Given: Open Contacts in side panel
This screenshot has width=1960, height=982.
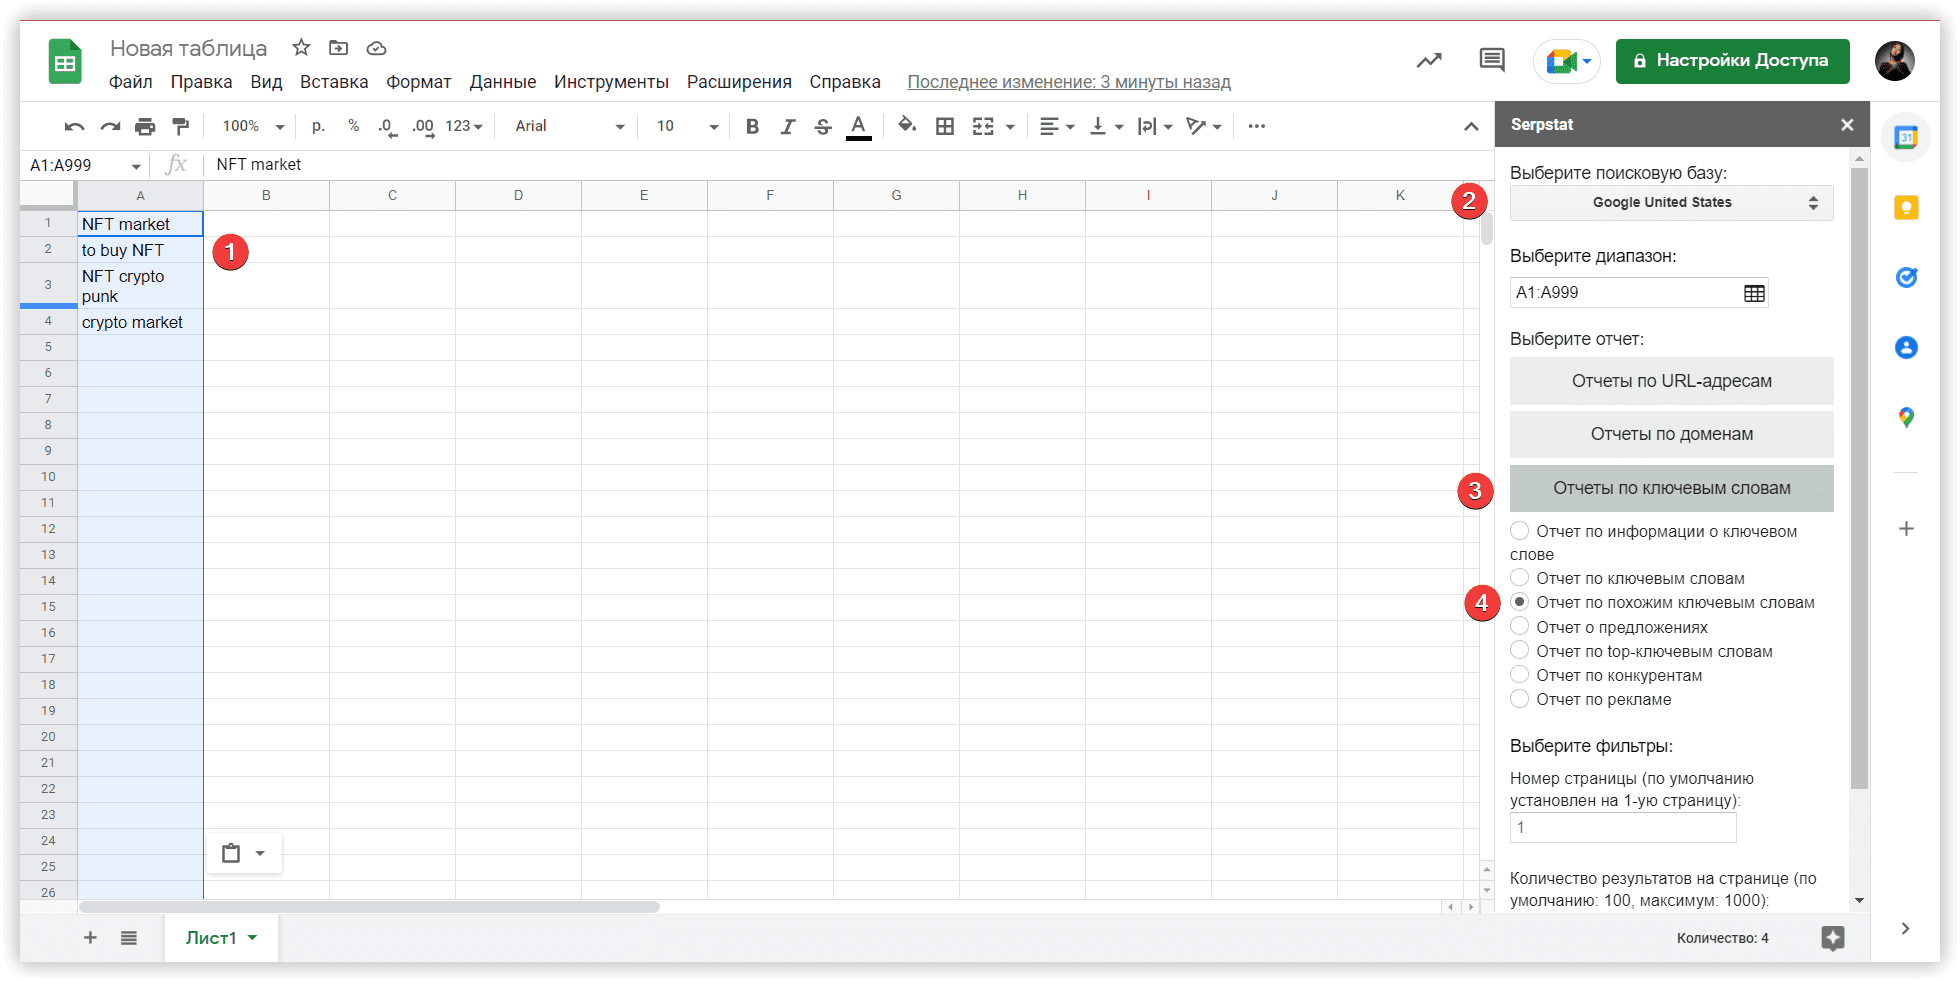Looking at the screenshot, I should (x=1906, y=347).
